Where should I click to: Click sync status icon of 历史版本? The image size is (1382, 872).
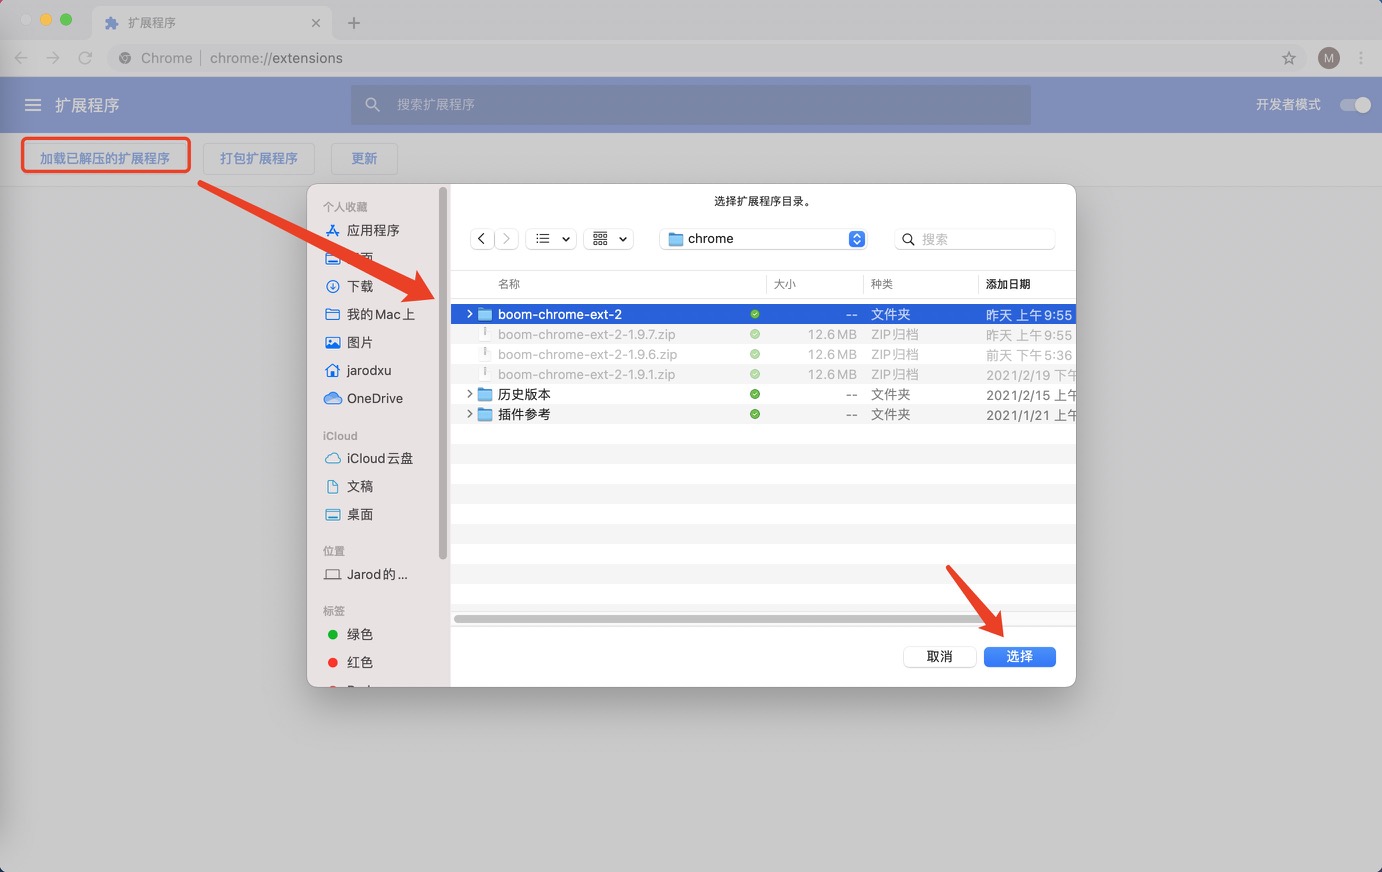pyautogui.click(x=755, y=394)
